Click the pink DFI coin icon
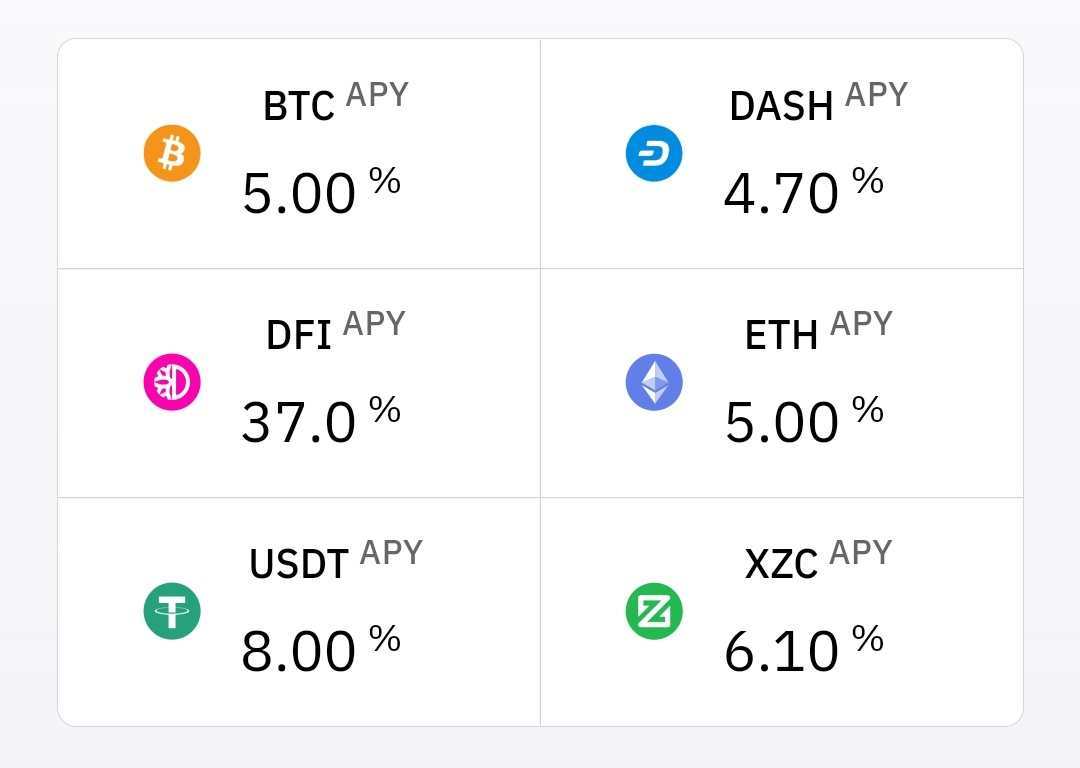Viewport: 1080px width, 768px height. (172, 382)
